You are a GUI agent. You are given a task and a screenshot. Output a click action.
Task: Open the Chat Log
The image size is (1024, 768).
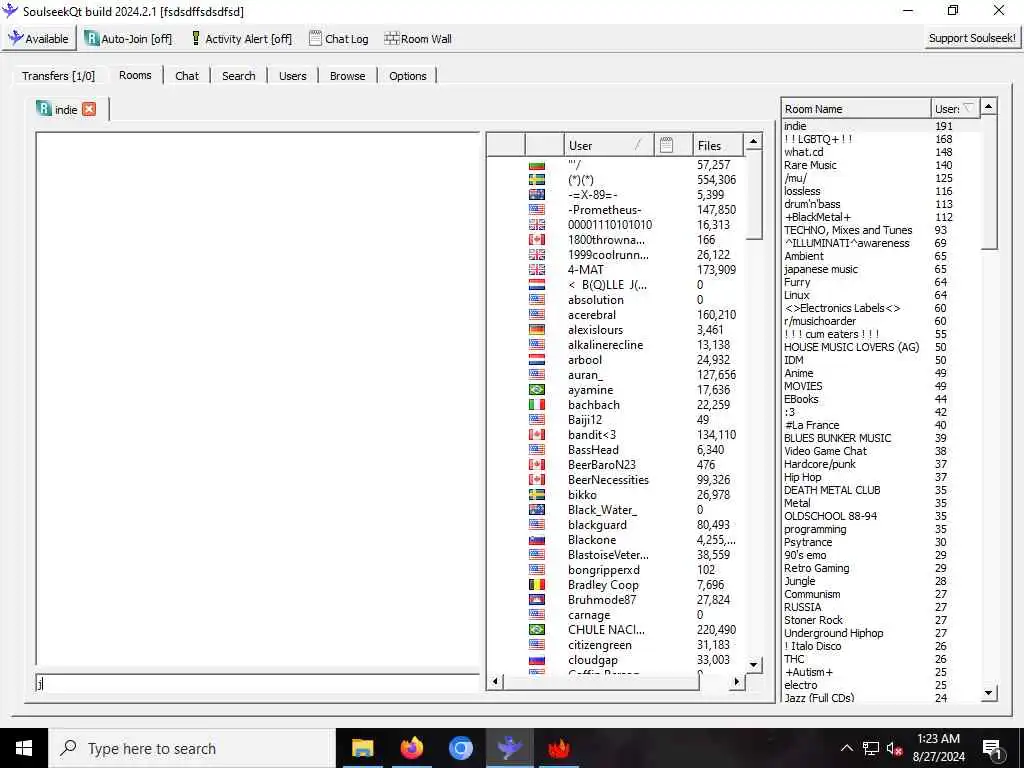(338, 39)
